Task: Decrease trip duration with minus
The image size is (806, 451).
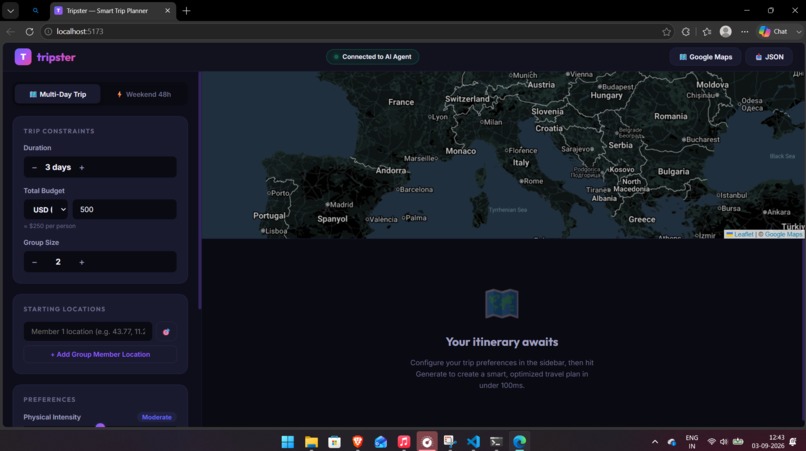Action: click(34, 168)
